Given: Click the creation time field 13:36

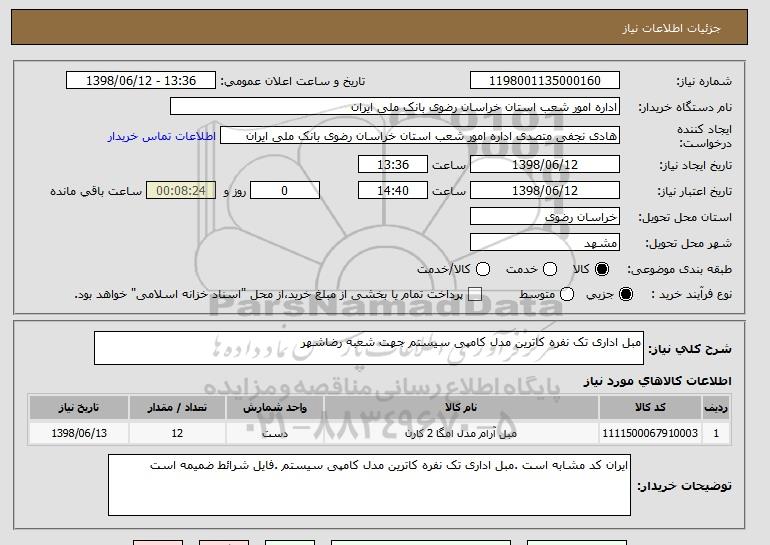Looking at the screenshot, I should (x=393, y=164).
